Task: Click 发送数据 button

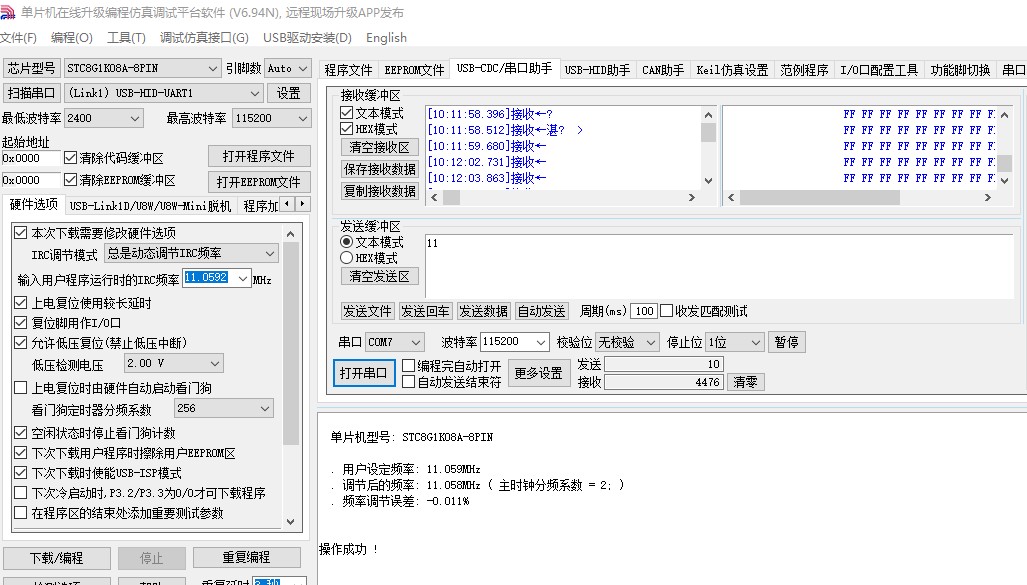Action: 483,311
